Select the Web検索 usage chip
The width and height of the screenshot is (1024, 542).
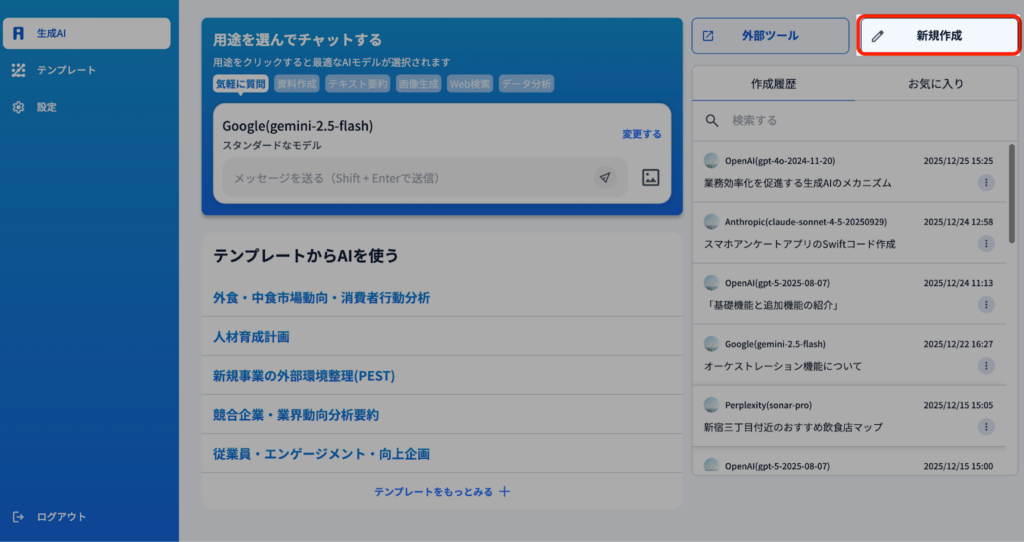point(470,84)
